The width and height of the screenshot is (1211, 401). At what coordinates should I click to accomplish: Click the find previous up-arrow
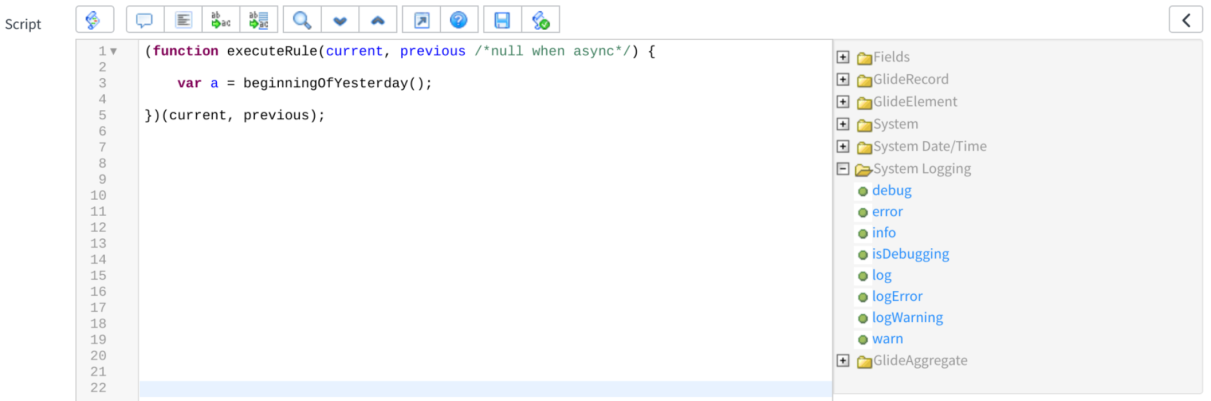[x=377, y=19]
